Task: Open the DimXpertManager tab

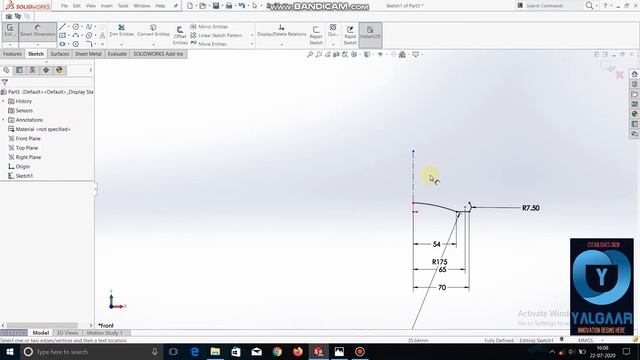Action: (x=46, y=70)
